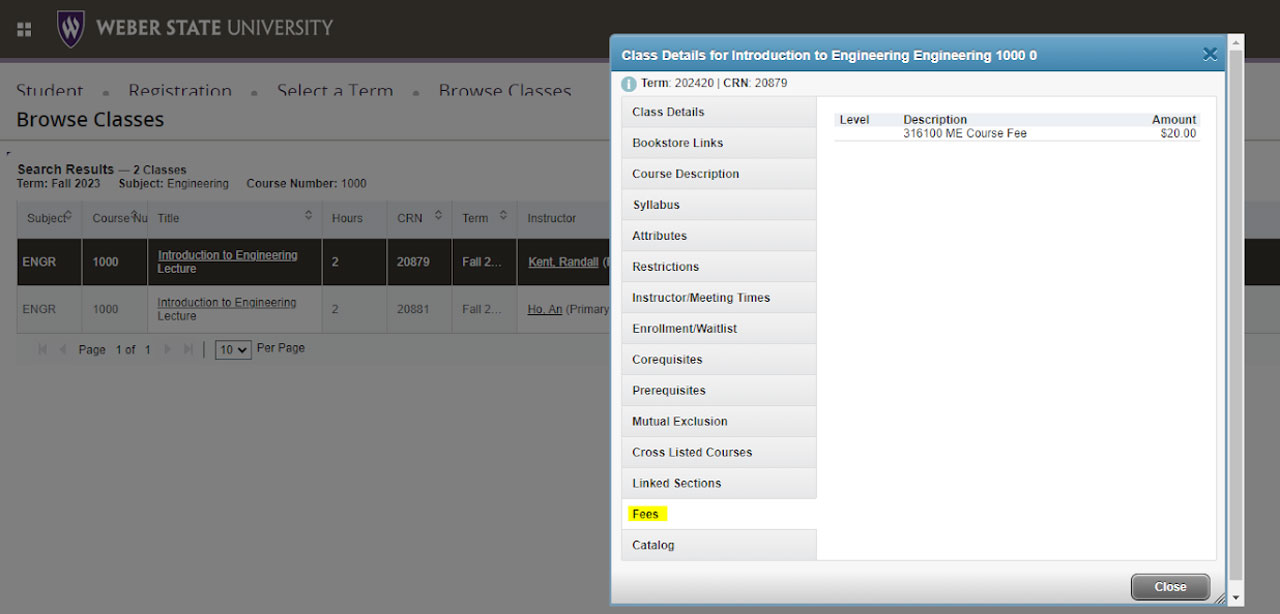This screenshot has height=614, width=1280.
Task: Open the Catalog tab
Action: point(653,545)
